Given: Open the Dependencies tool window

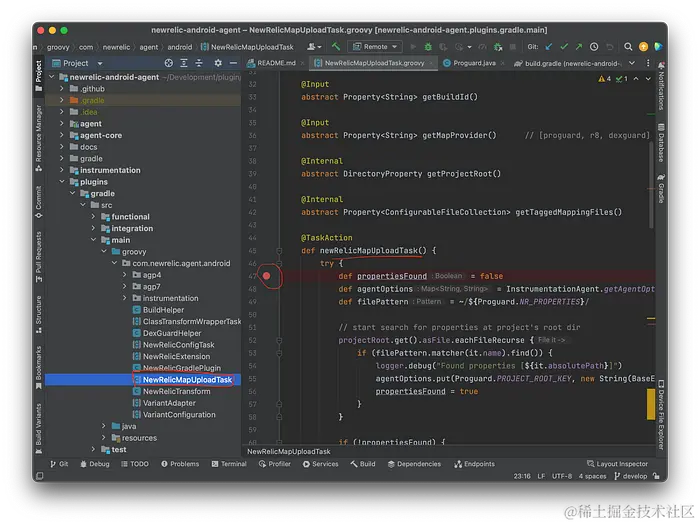Looking at the screenshot, I should (x=414, y=464).
